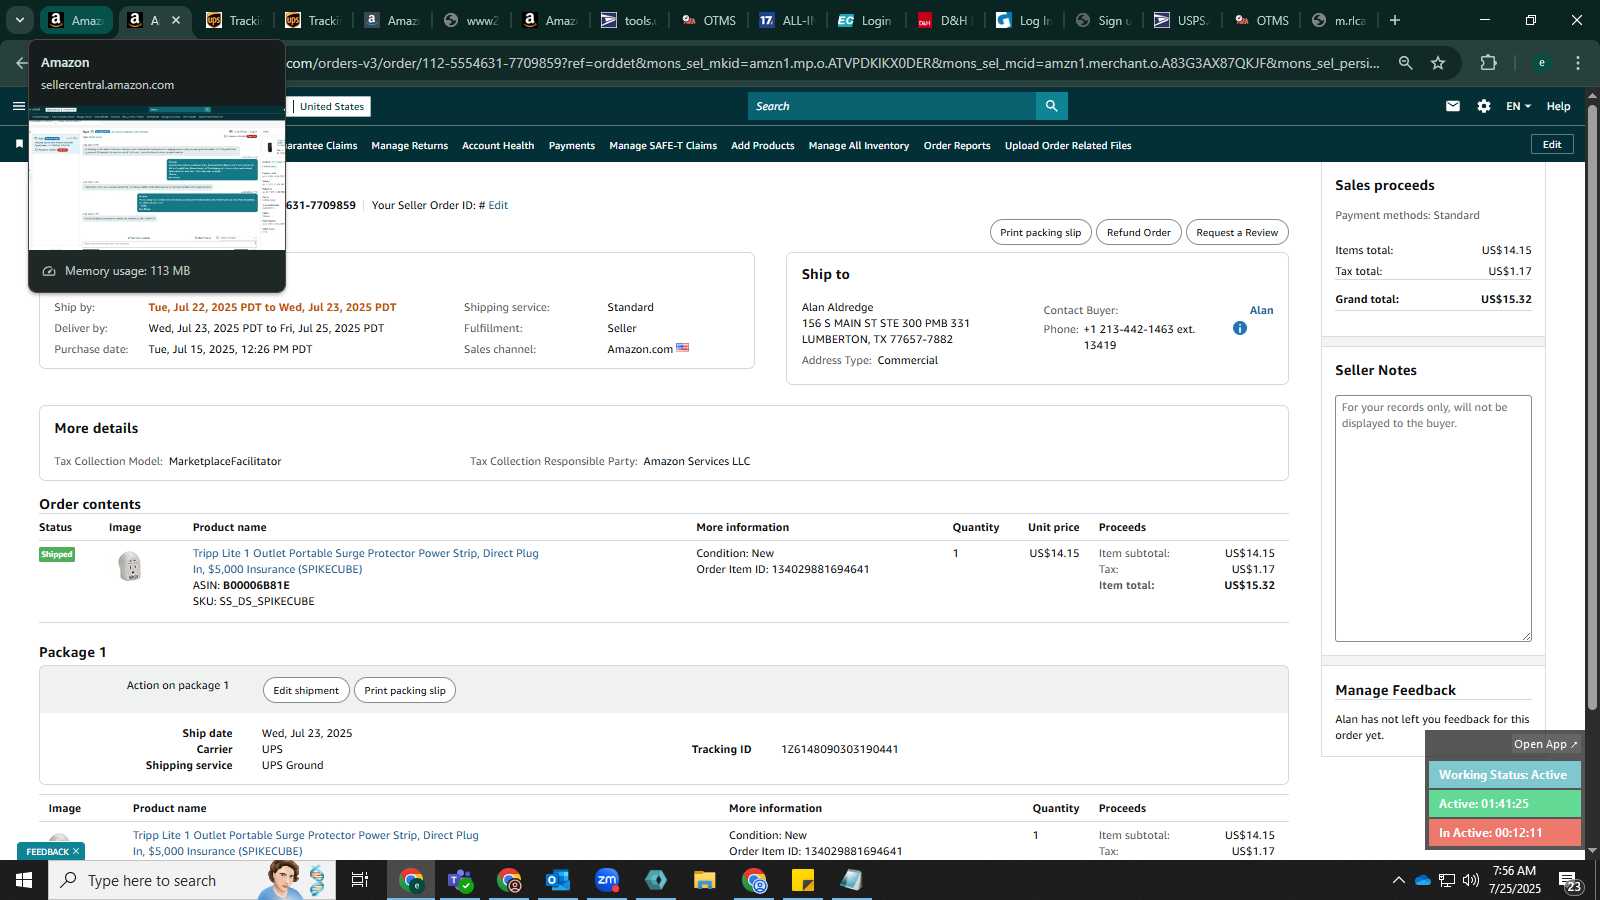The height and width of the screenshot is (900, 1600).
Task: Click the browser back arrow
Action: pyautogui.click(x=22, y=63)
